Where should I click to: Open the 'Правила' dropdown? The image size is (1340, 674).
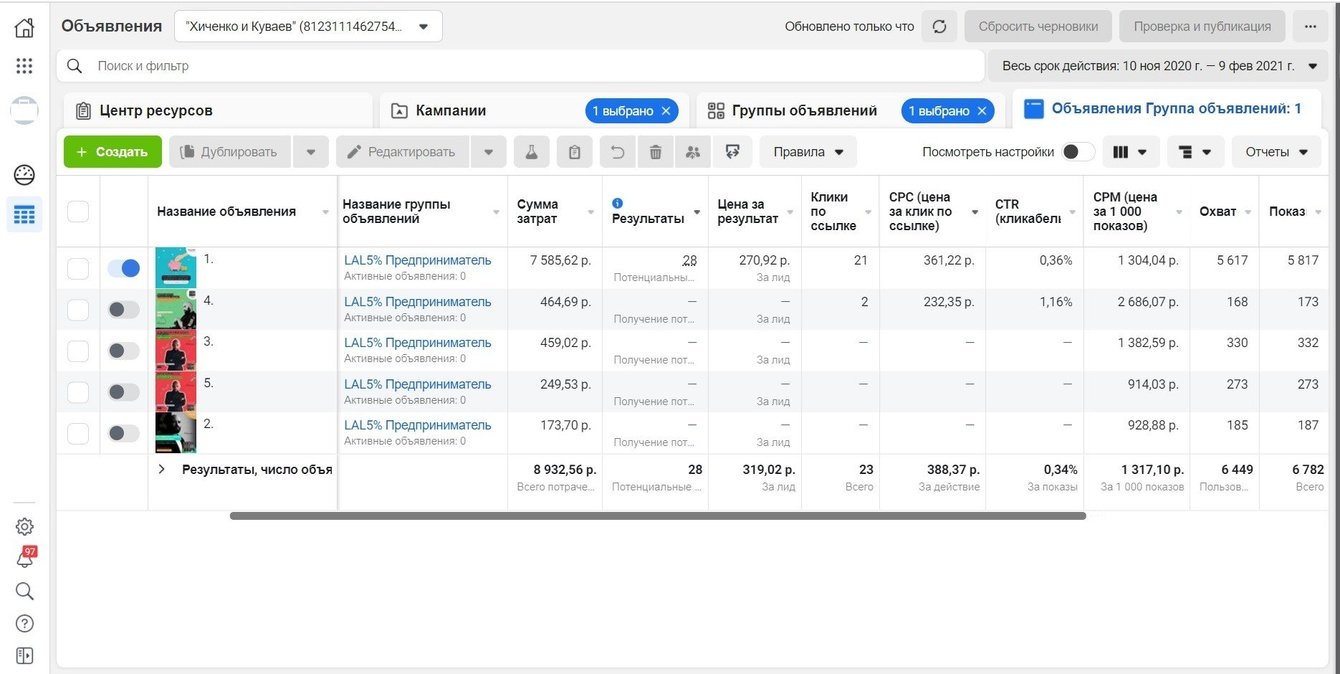tap(808, 152)
